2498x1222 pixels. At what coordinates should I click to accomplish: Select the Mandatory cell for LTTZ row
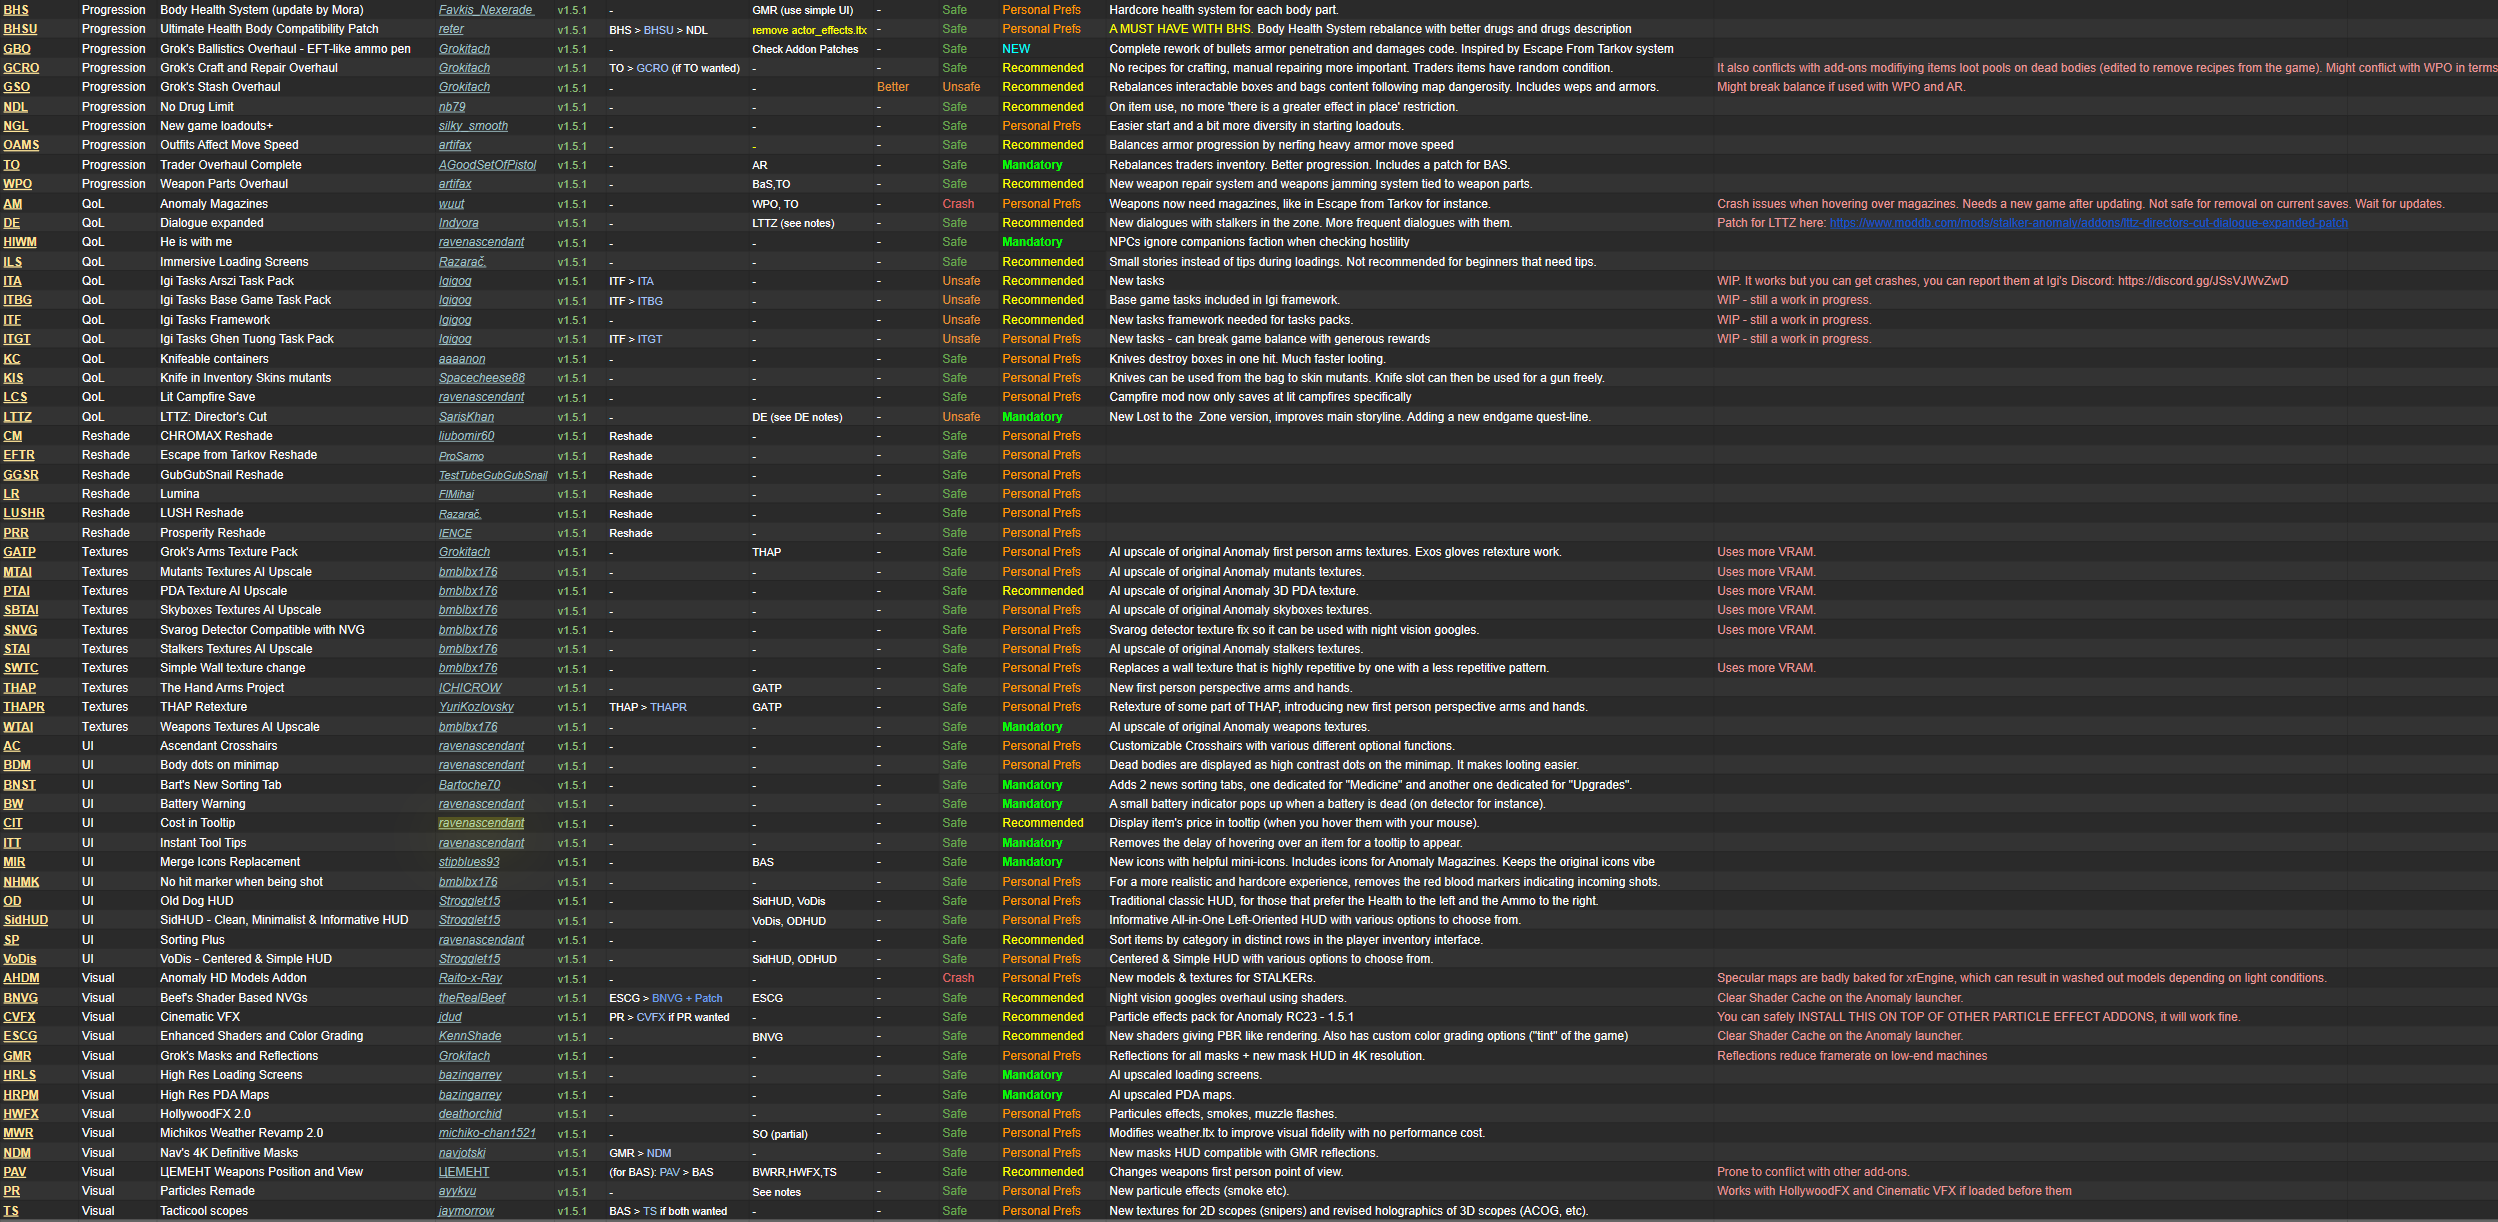(1032, 417)
